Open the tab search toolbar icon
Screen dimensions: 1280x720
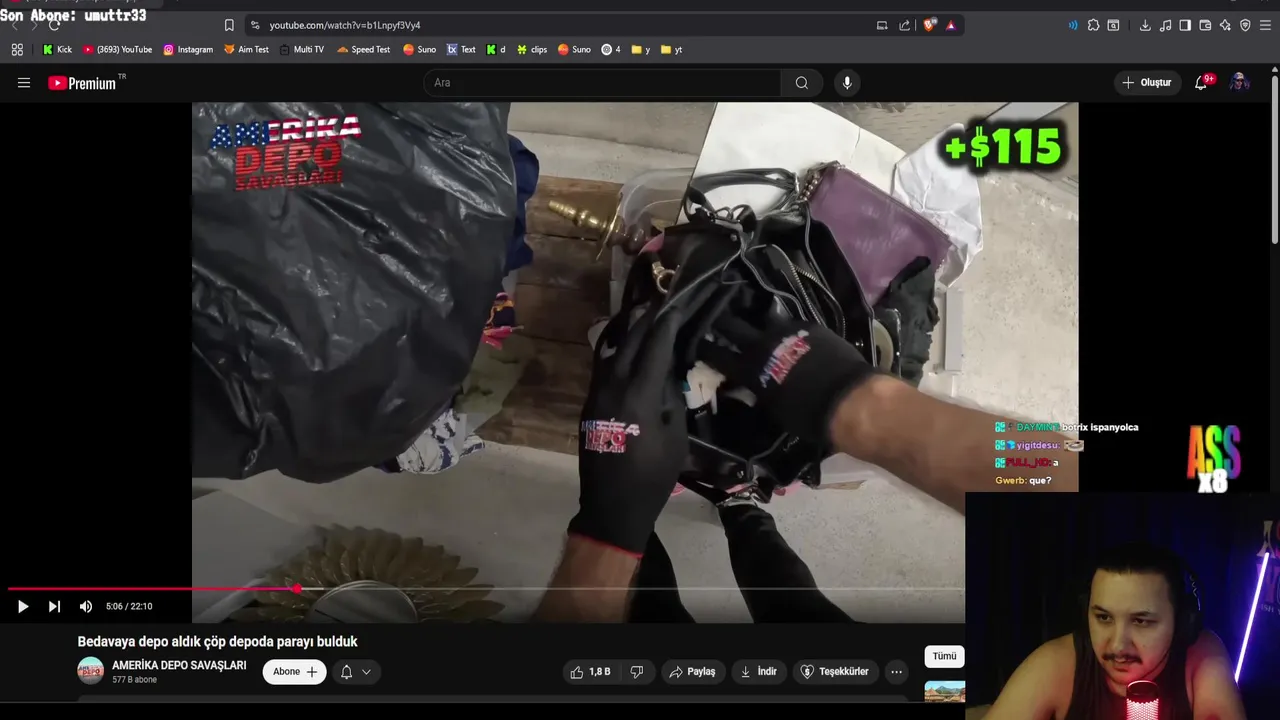click(1113, 25)
